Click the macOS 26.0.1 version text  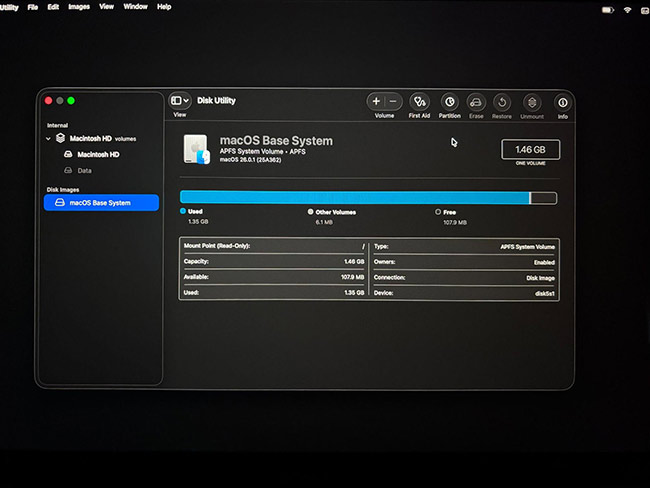pyautogui.click(x=250, y=160)
